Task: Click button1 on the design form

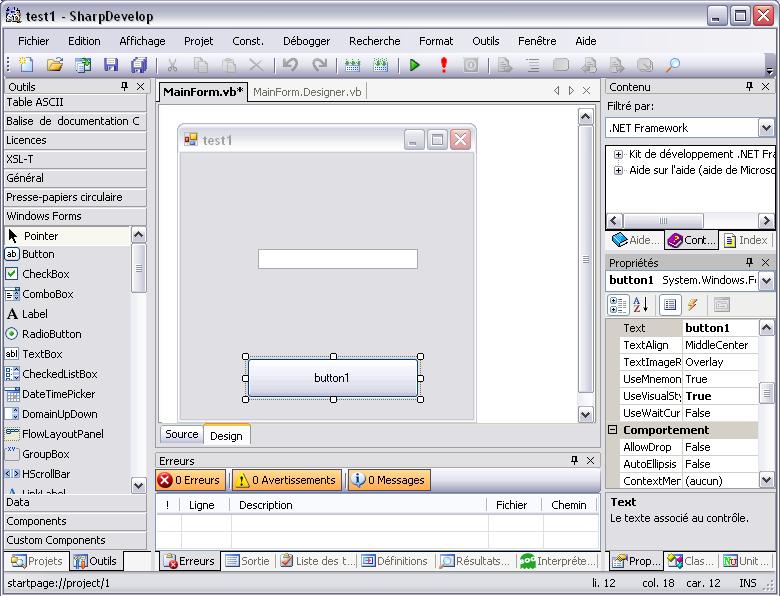Action: 332,378
